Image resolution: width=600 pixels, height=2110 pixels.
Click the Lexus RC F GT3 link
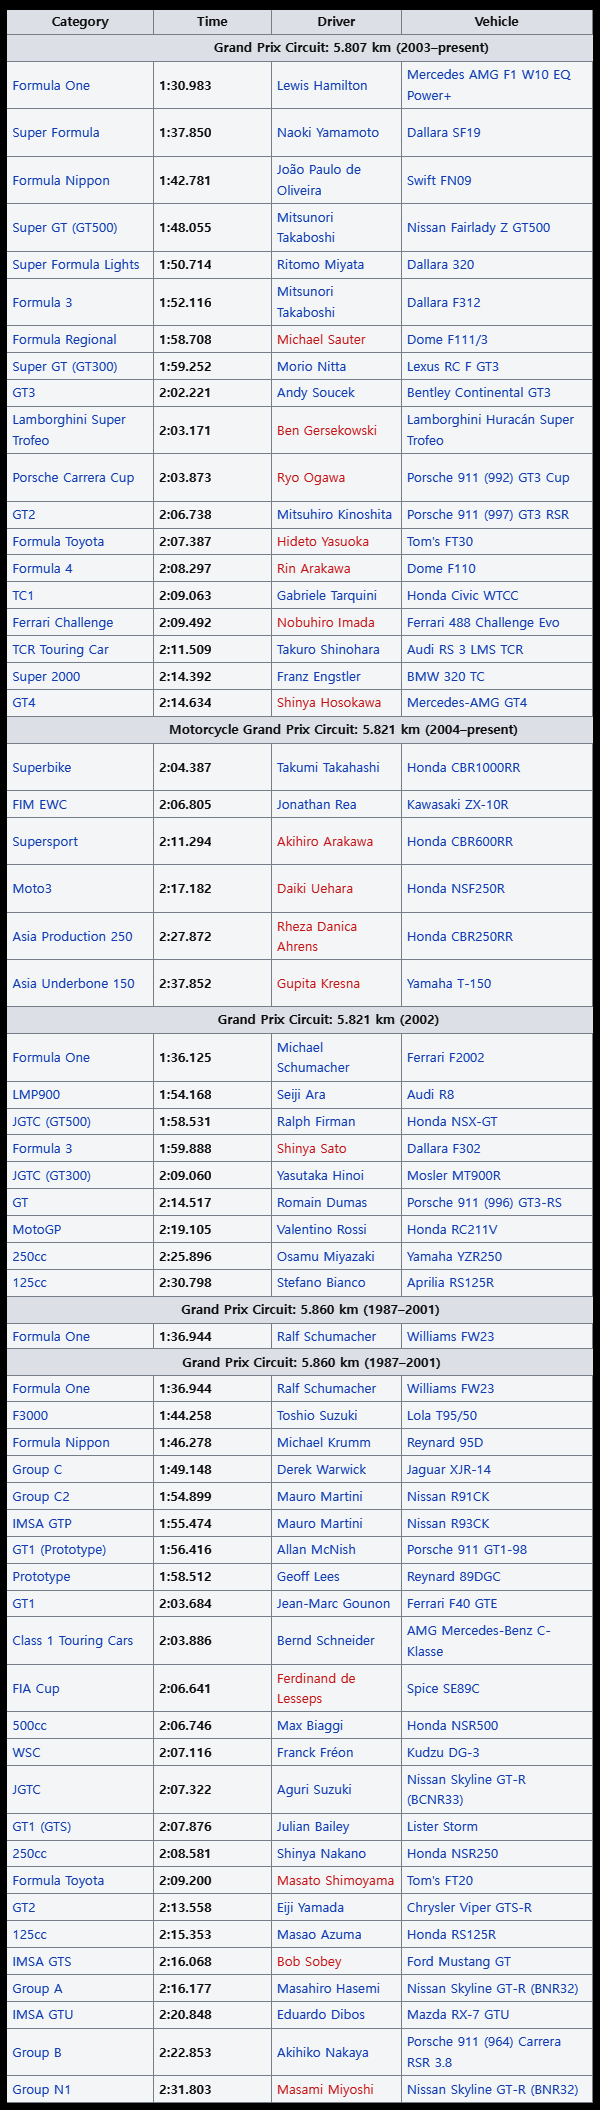tap(453, 367)
